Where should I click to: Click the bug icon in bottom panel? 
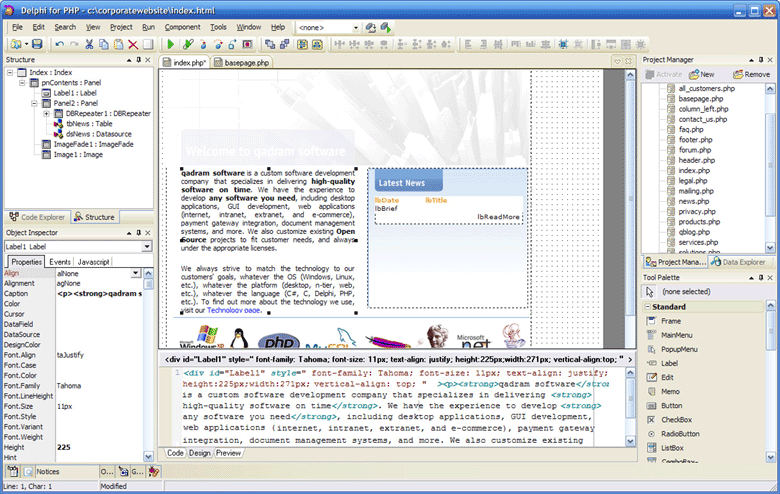click(x=154, y=471)
